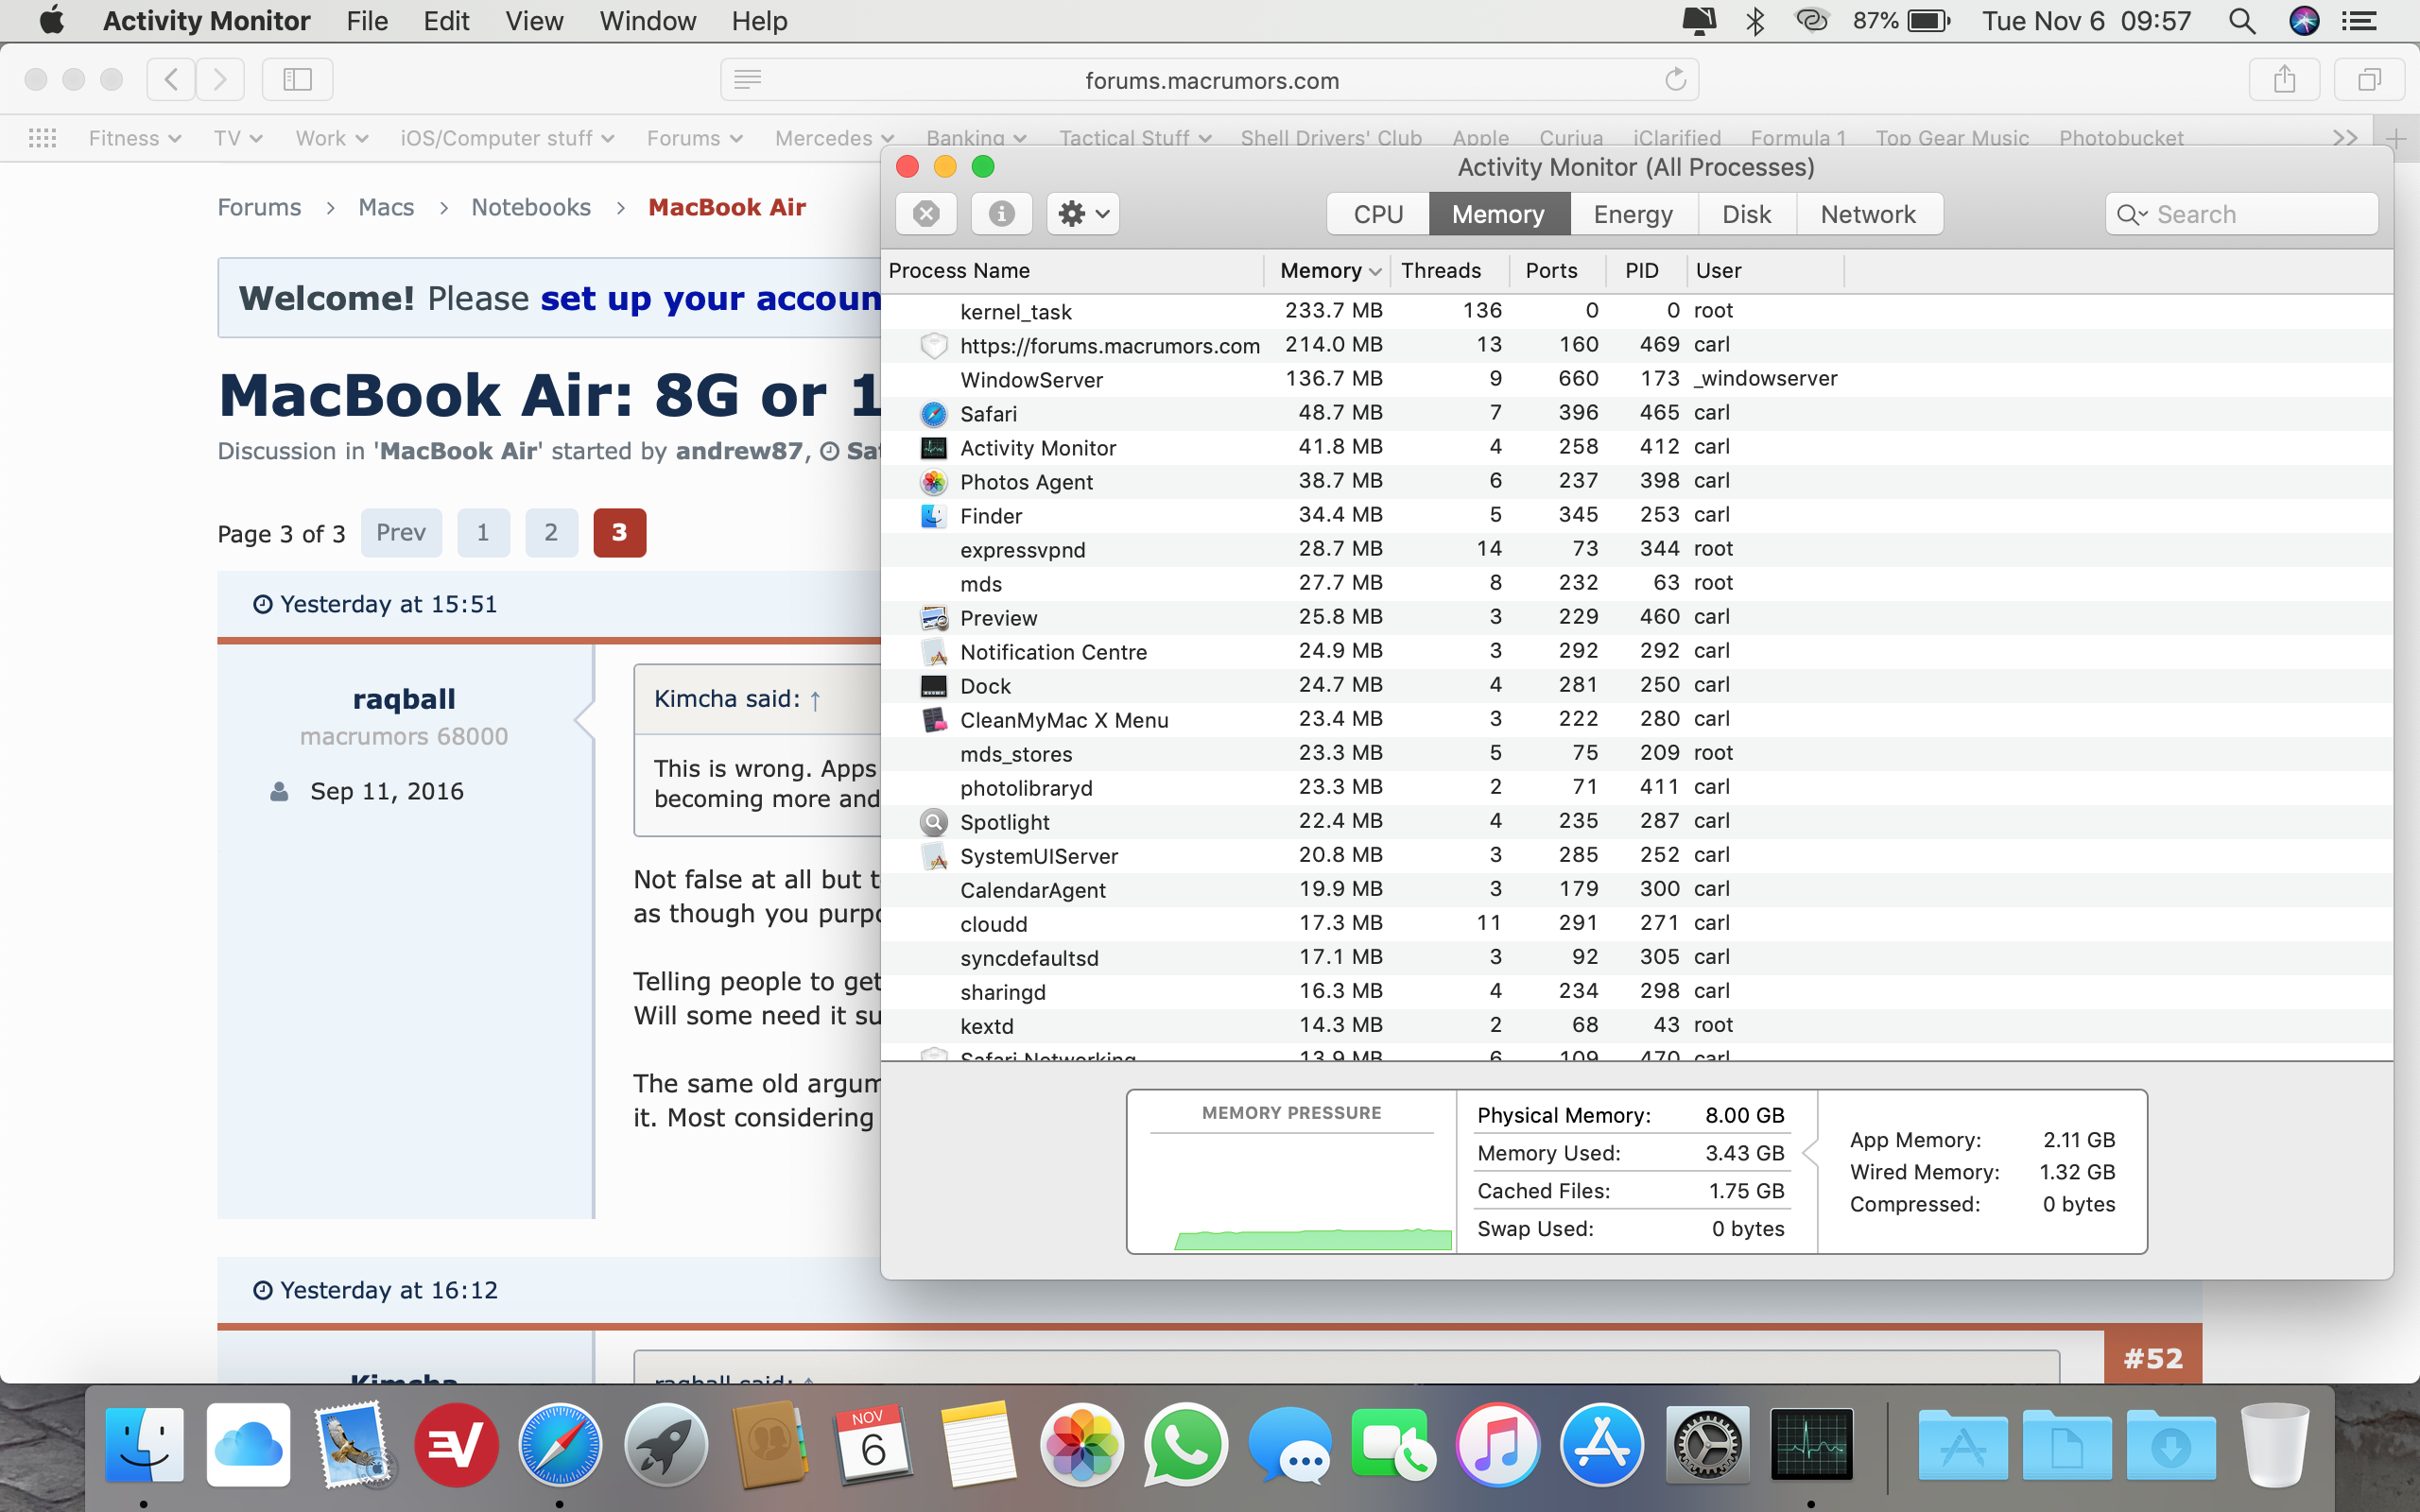Image resolution: width=2420 pixels, height=1512 pixels.
Task: Open the View menu in the menu bar
Action: tap(534, 21)
